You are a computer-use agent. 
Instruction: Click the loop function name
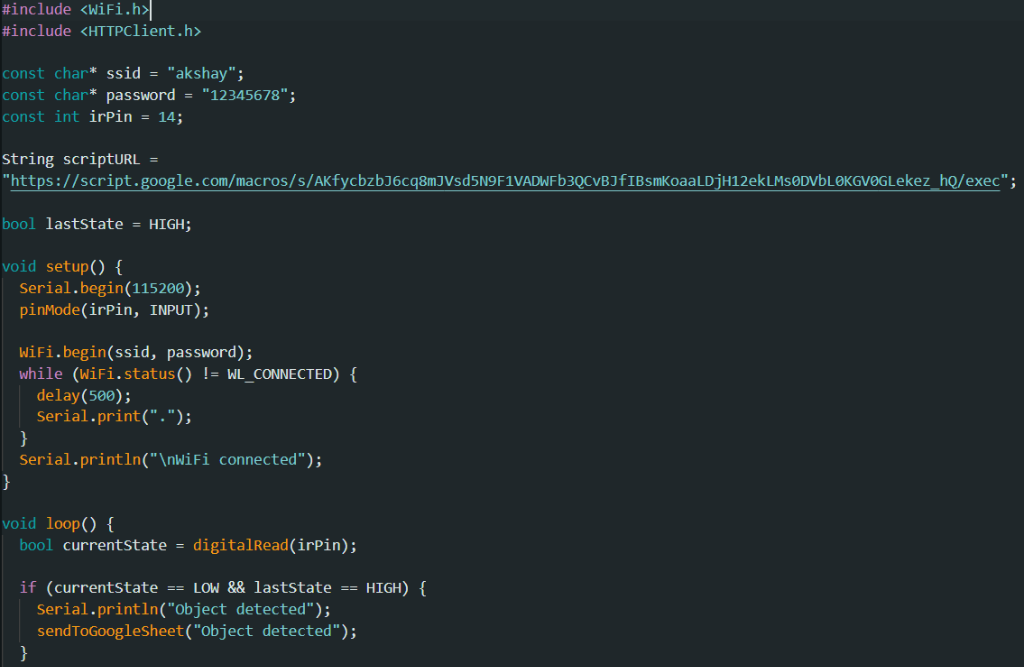(63, 524)
